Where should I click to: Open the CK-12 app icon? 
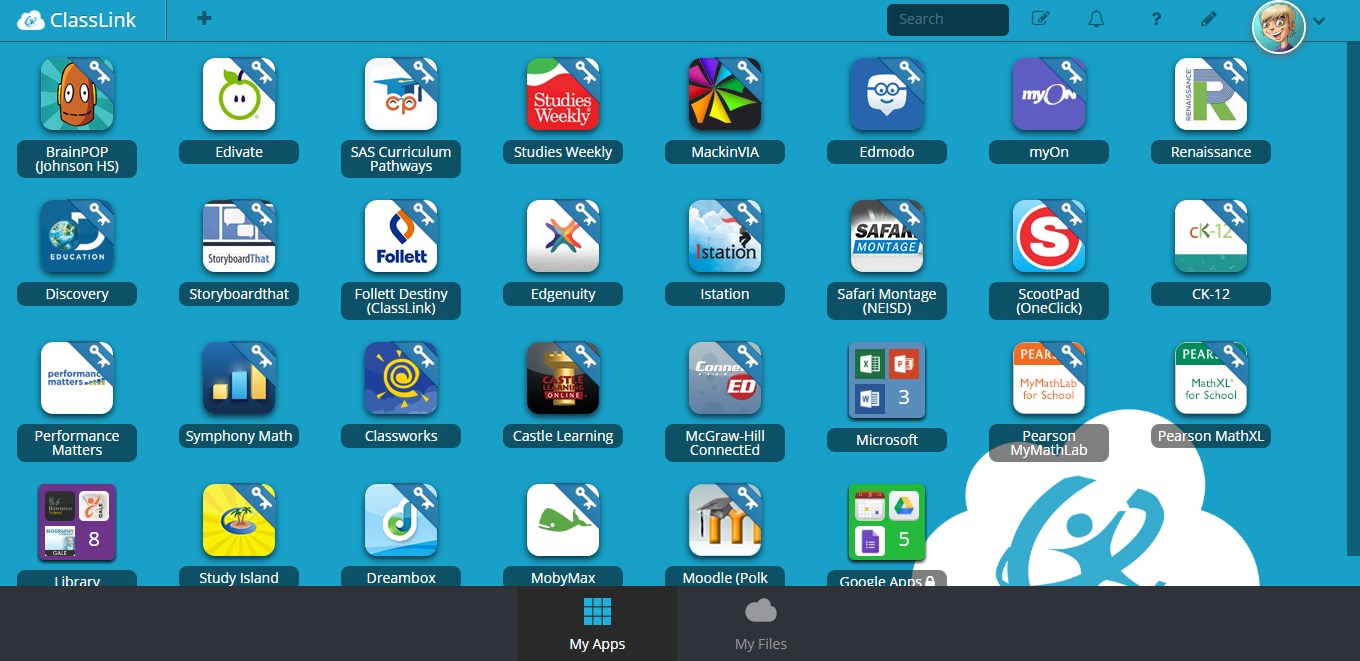(x=1211, y=236)
